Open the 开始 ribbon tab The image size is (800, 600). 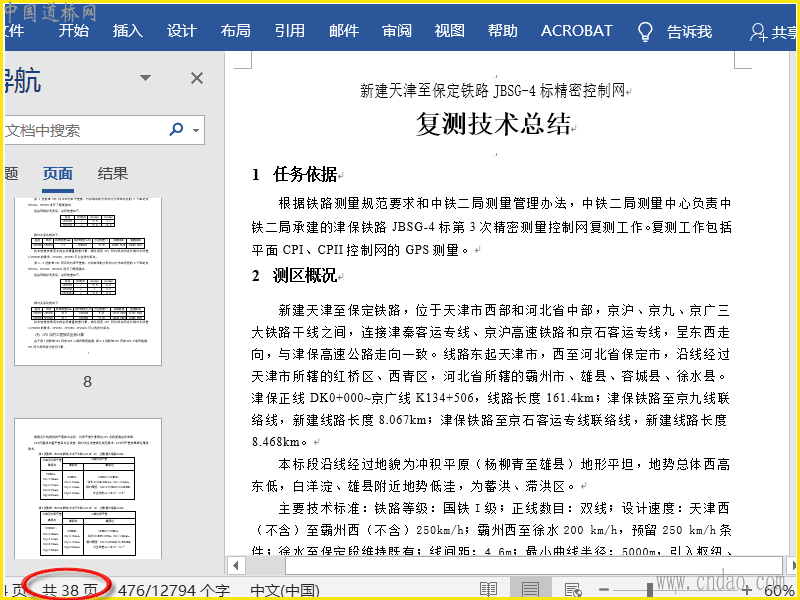coord(73,31)
